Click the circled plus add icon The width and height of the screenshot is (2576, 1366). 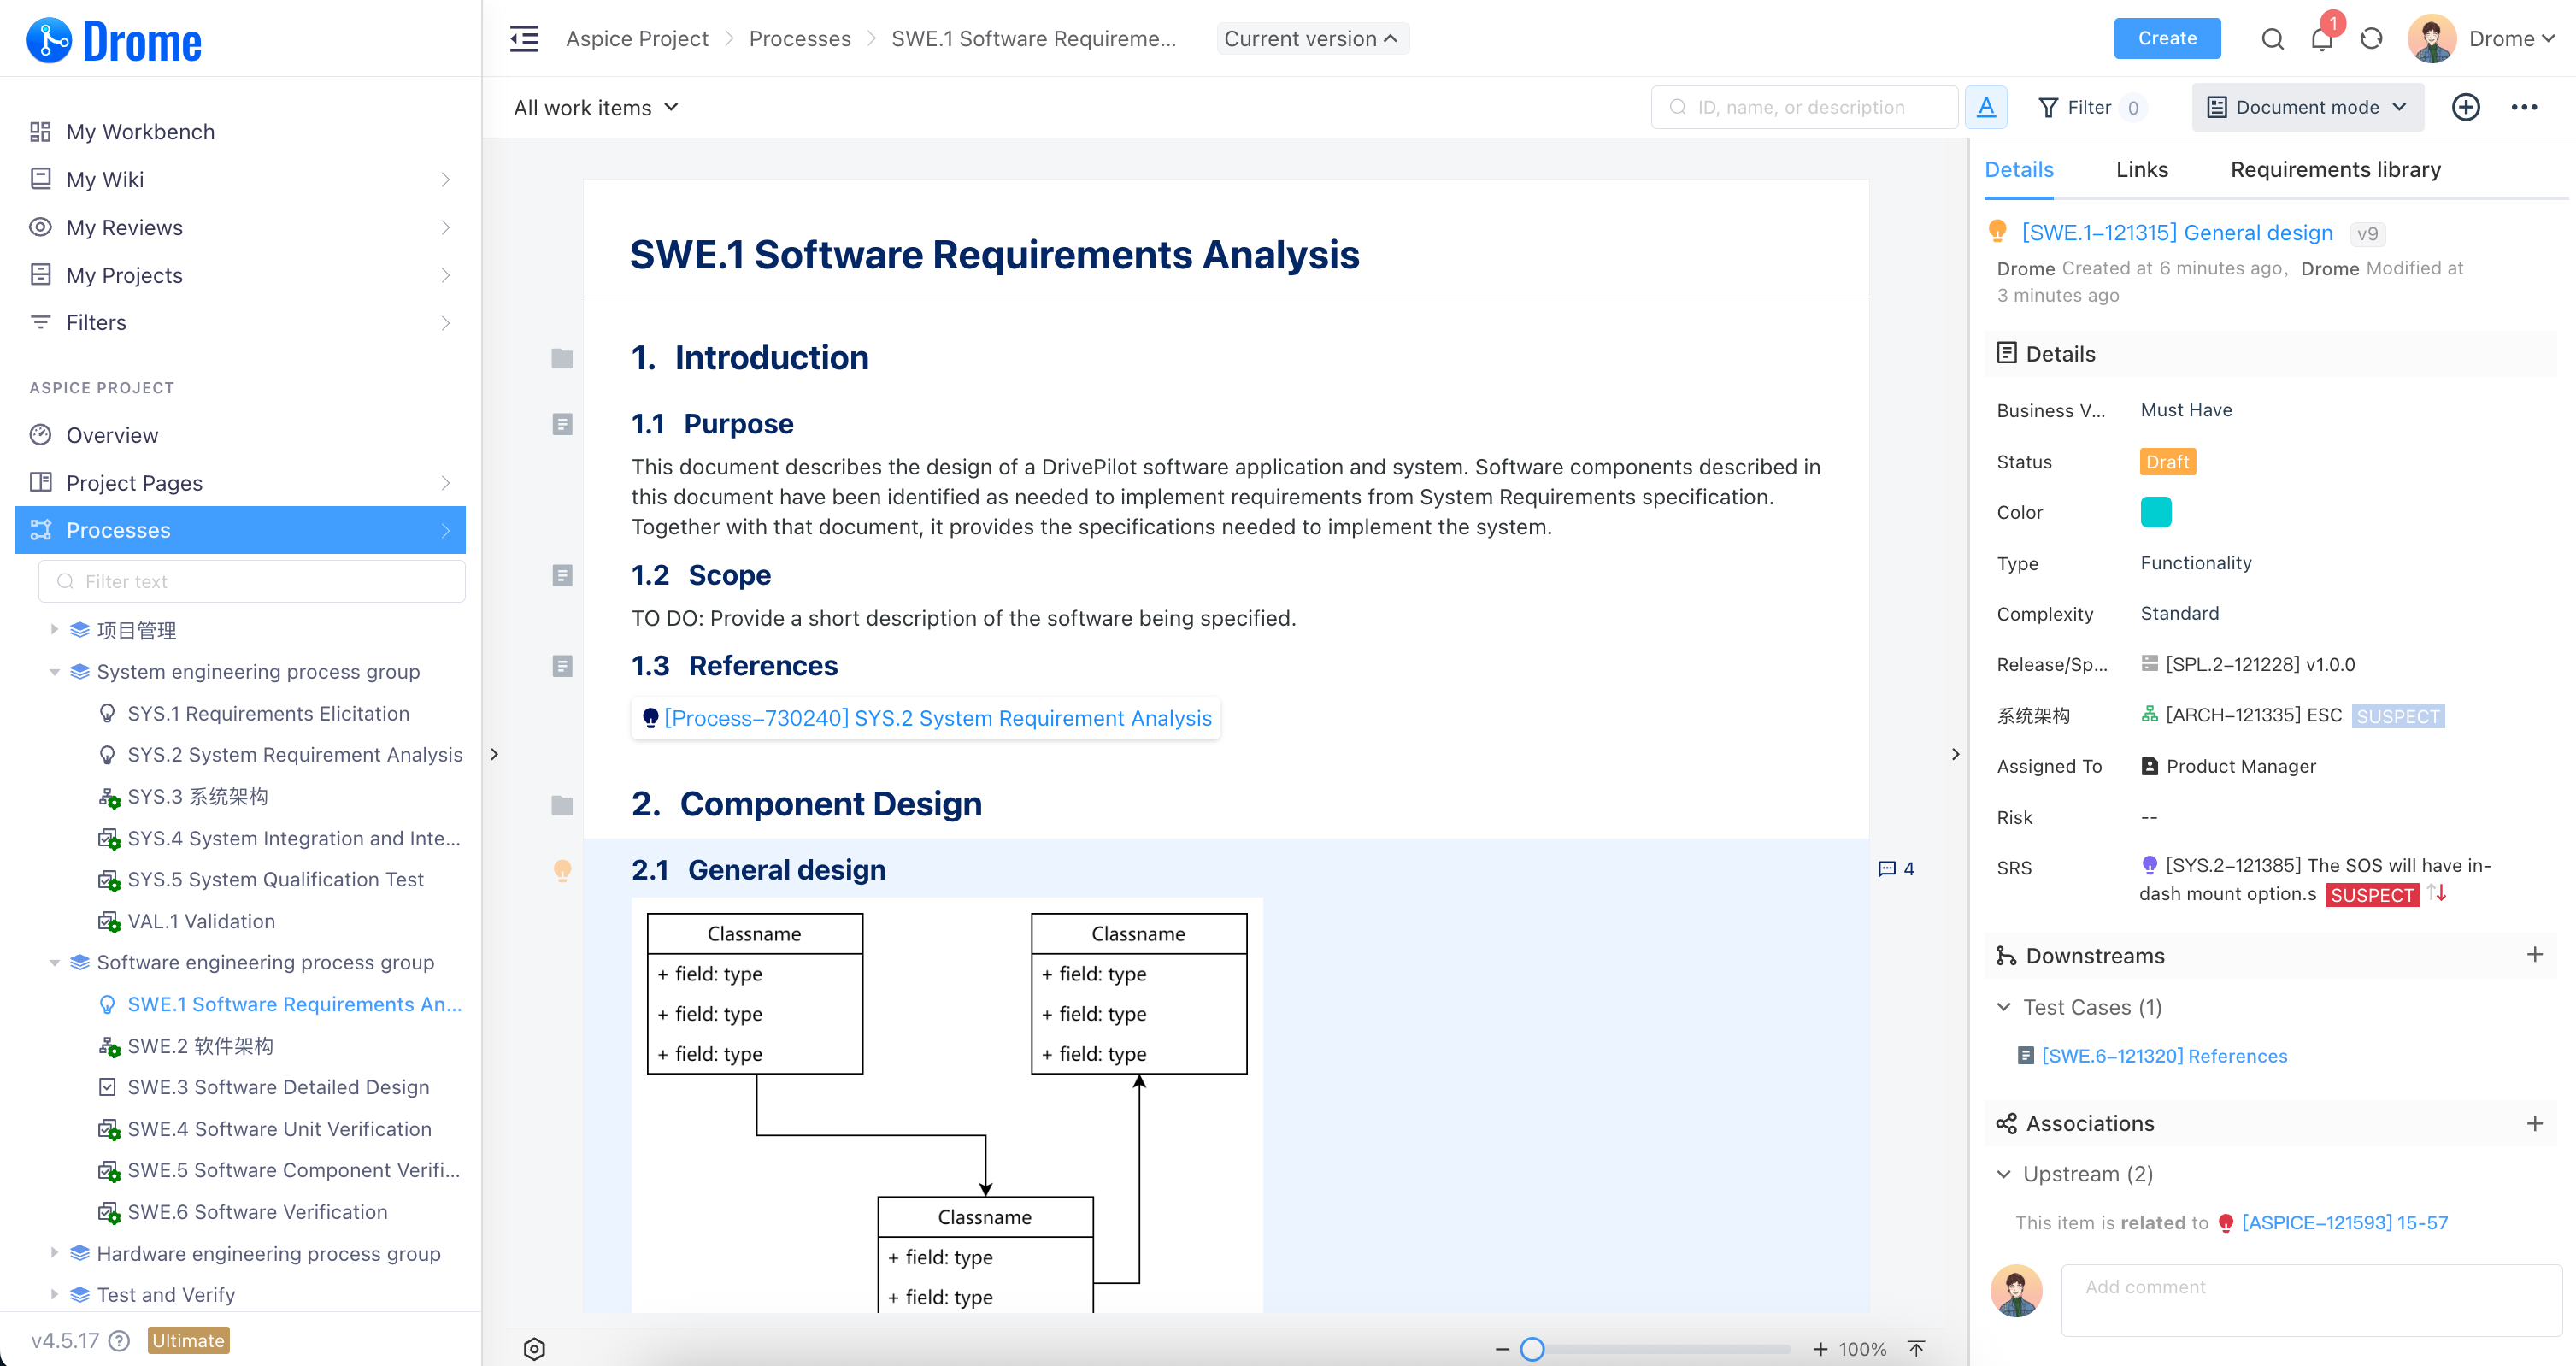[2465, 107]
